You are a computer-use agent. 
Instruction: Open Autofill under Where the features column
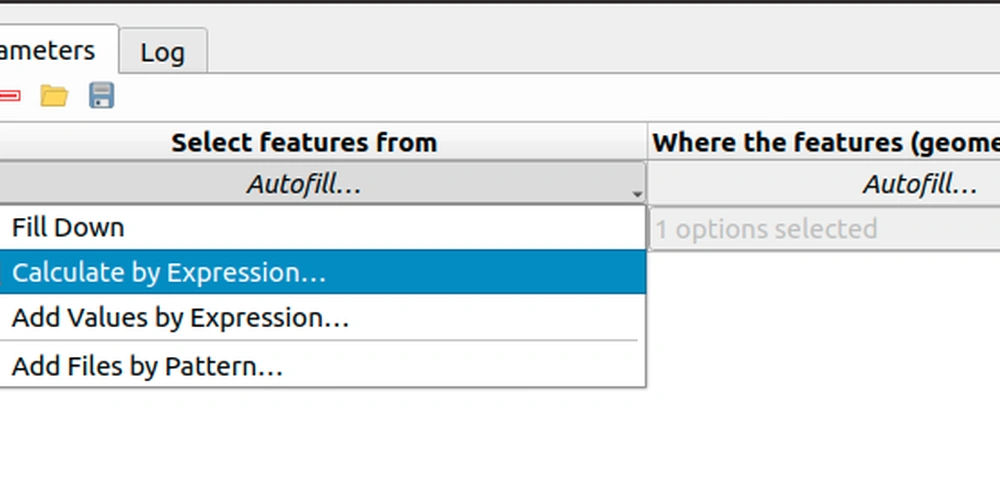(824, 184)
